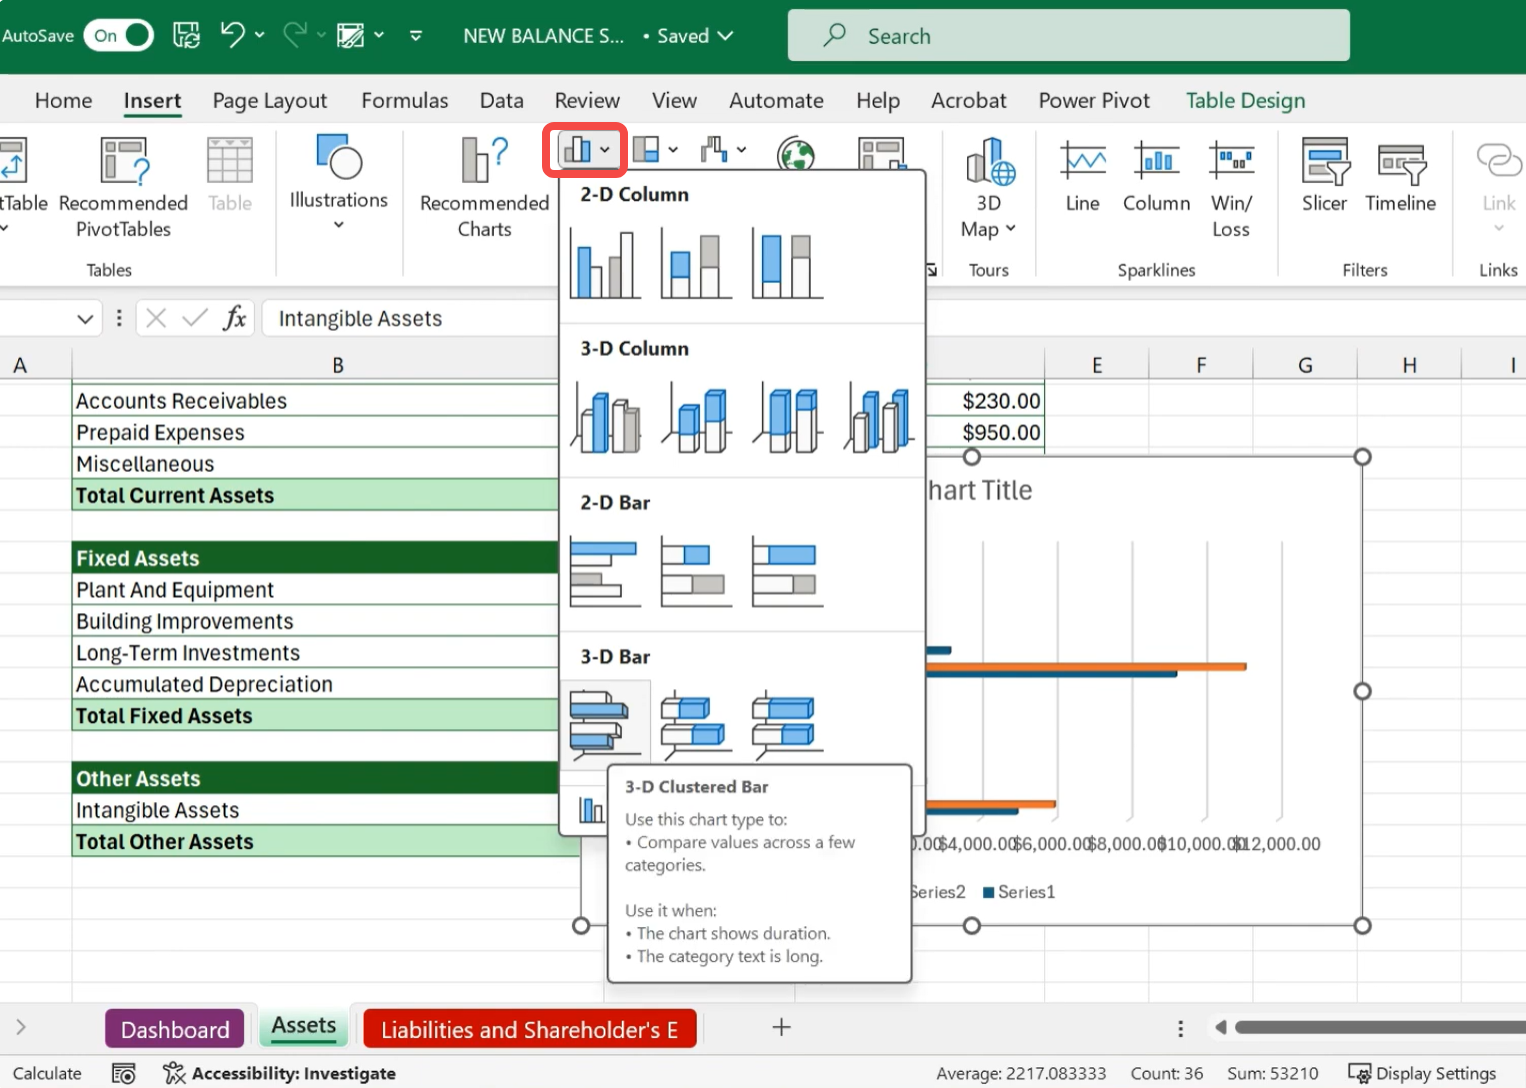Click the horizontal scrollbar thumb
The height and width of the screenshot is (1088, 1526).
[x=1380, y=1027]
